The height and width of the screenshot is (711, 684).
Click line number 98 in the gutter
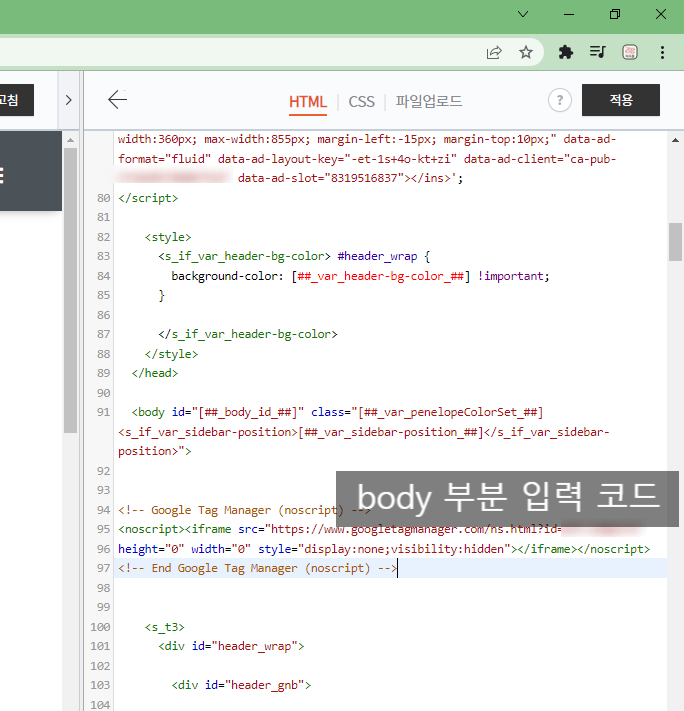pos(103,588)
